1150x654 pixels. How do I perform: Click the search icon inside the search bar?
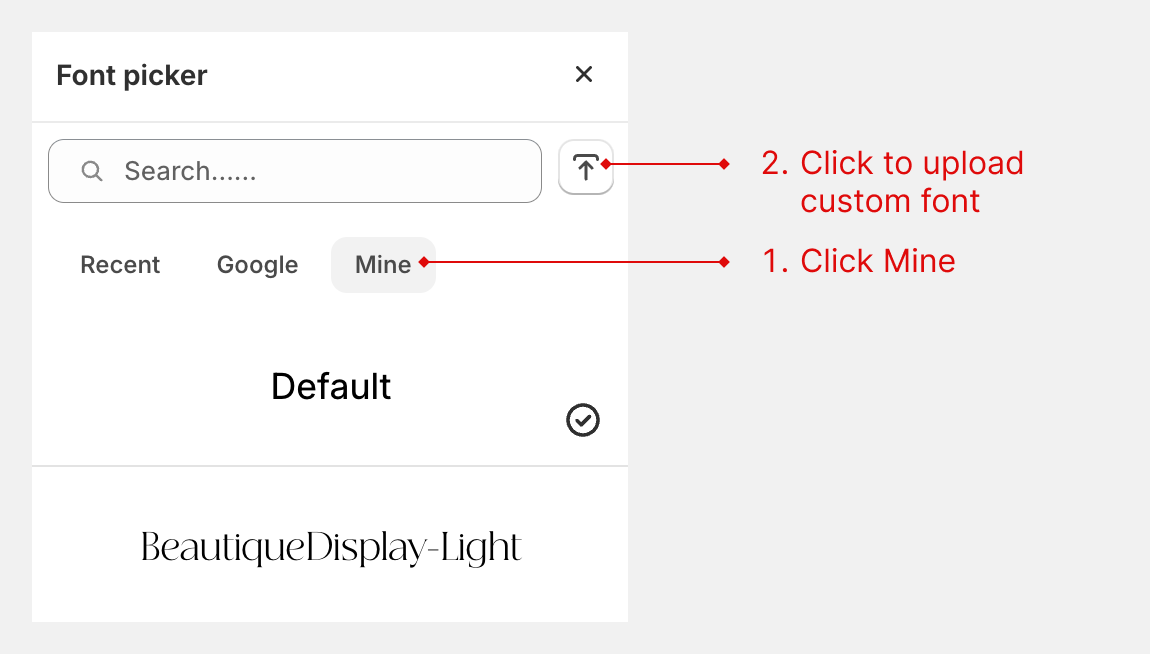(x=91, y=171)
